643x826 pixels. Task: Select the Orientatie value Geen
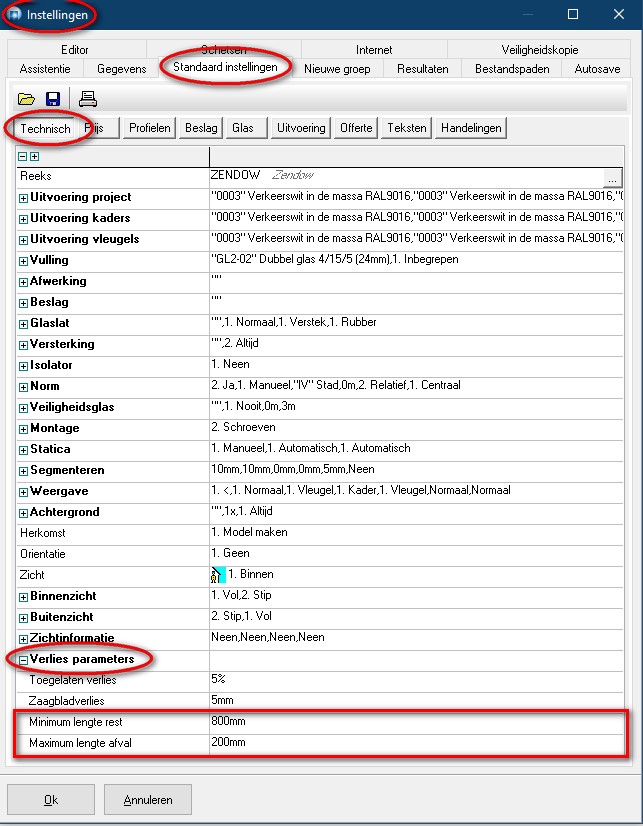(416, 554)
